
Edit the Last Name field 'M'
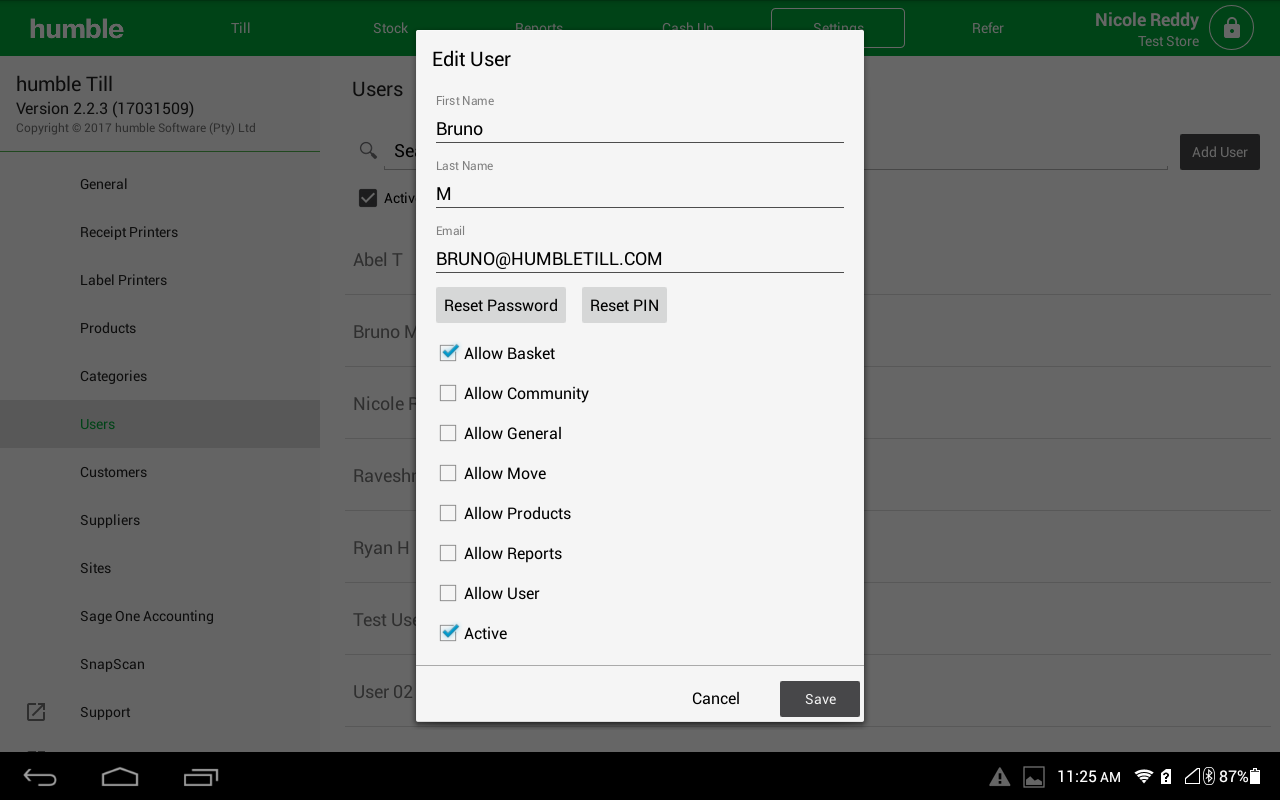640,194
